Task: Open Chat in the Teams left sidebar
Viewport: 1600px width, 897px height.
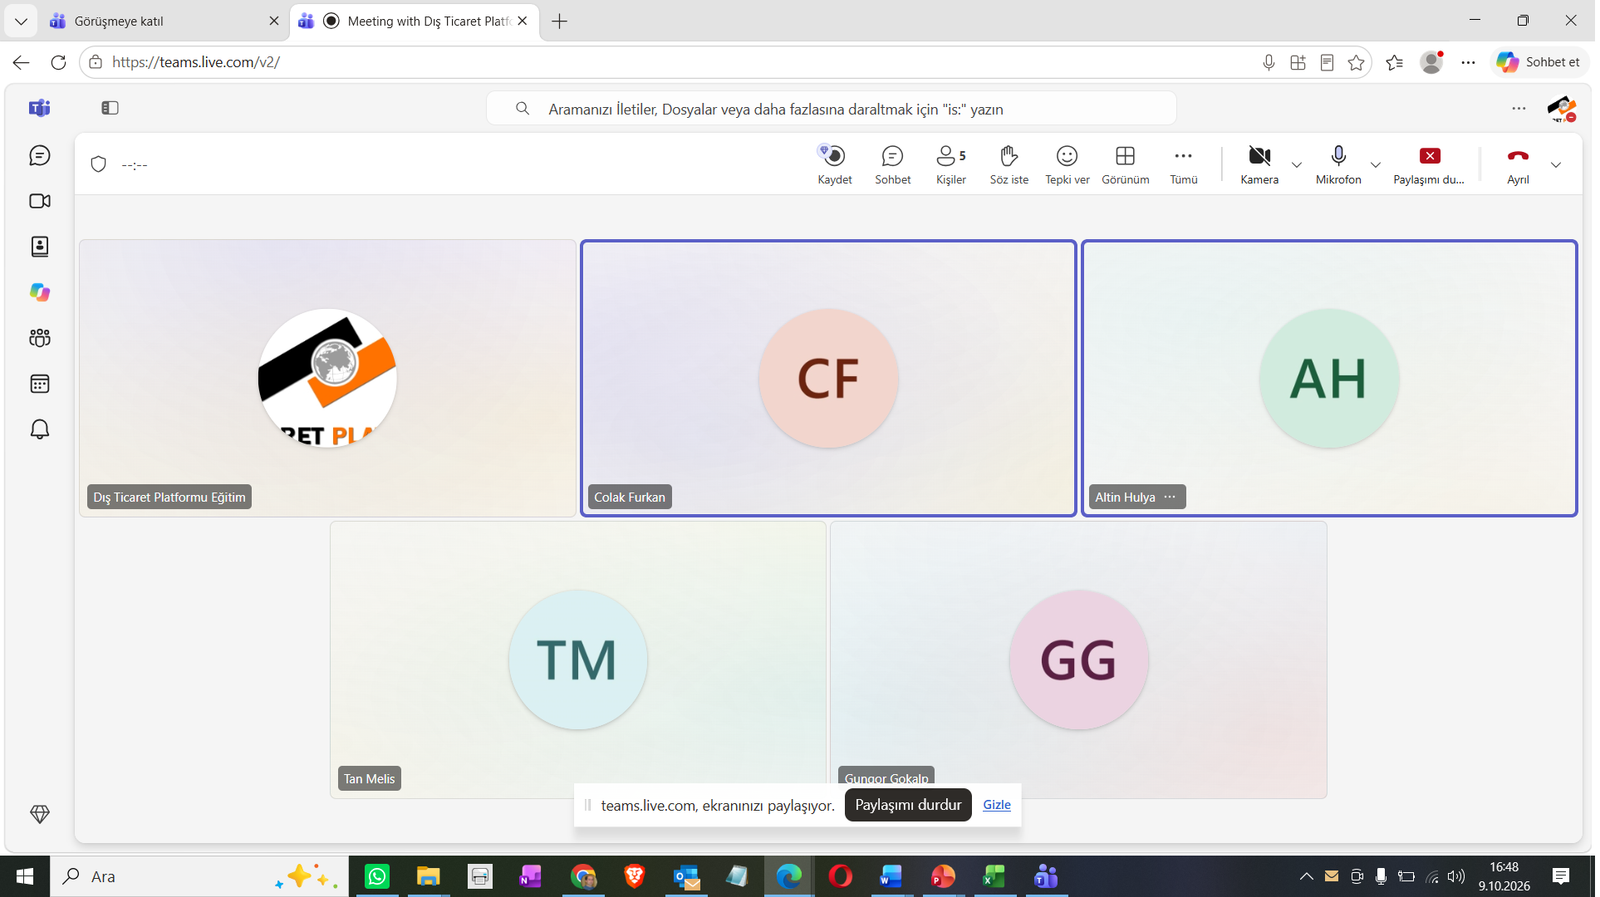Action: tap(40, 156)
